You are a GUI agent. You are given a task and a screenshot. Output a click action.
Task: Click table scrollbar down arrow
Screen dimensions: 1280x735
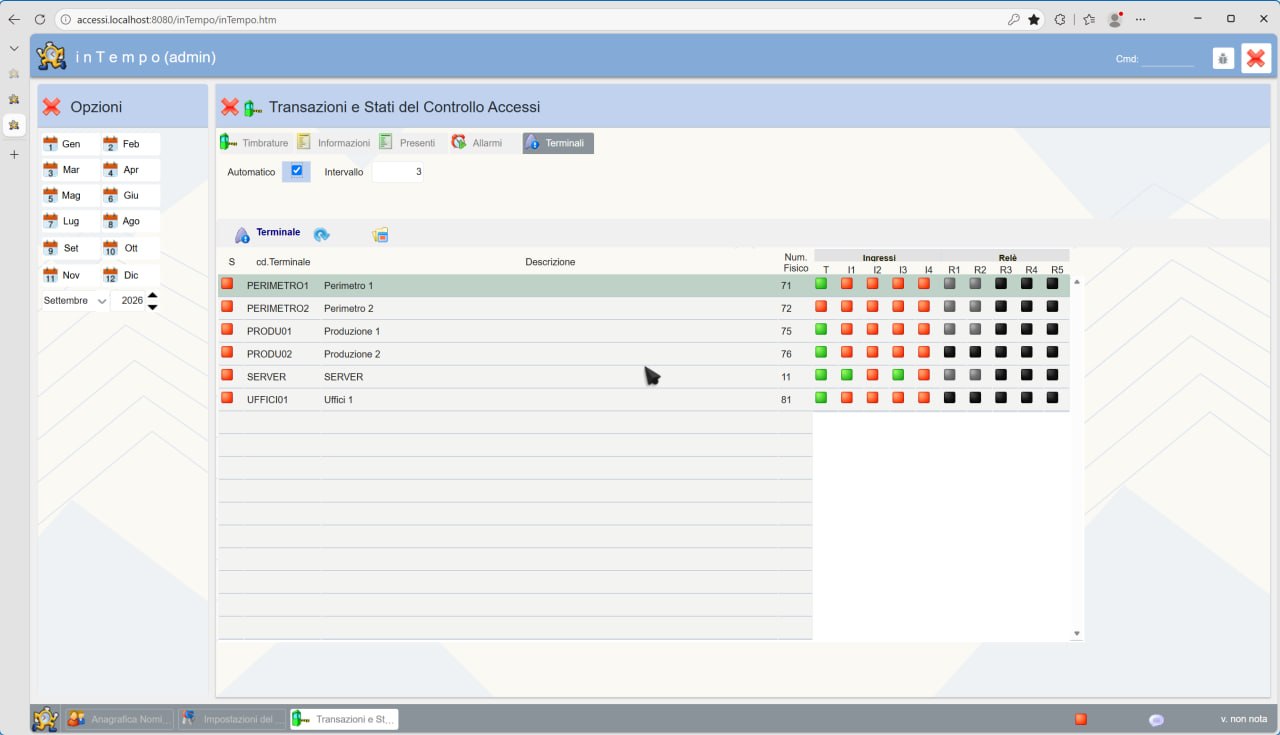pyautogui.click(x=1077, y=633)
